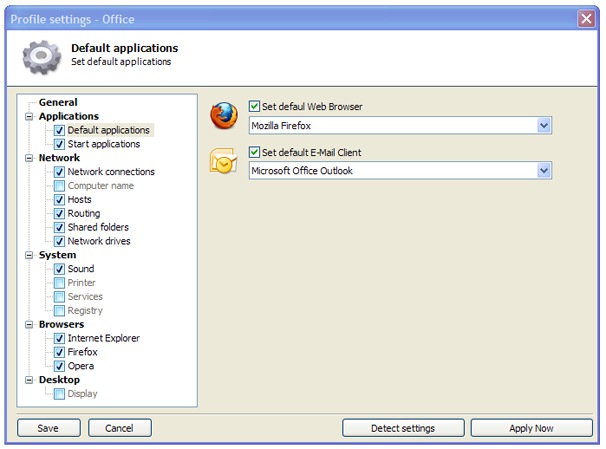Click the Save button
The image size is (606, 449).
[49, 428]
